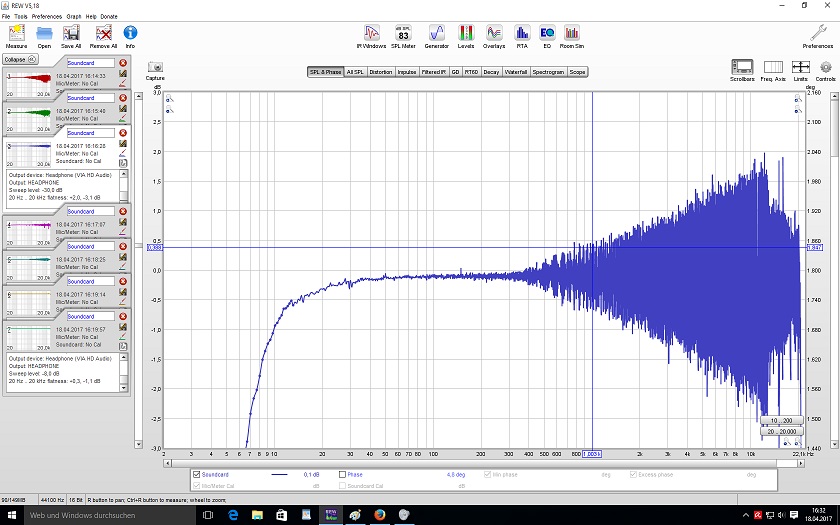Capture the graph as an image
Viewport: 840px width, 525px height.
click(155, 68)
